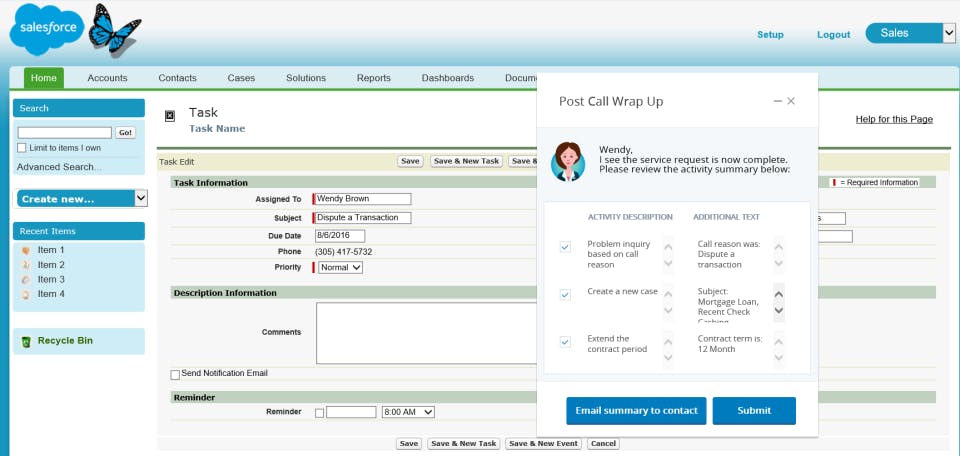Click the Subject Dispute a Transaction field
960x456 pixels.
coord(362,218)
